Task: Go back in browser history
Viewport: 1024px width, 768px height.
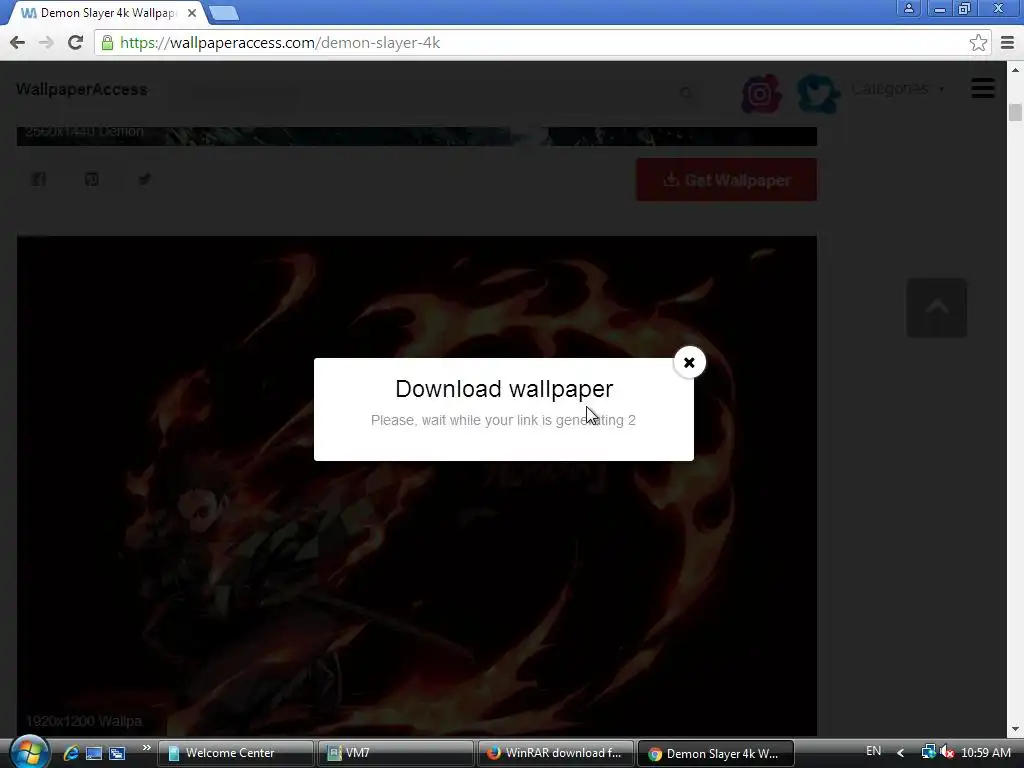Action: tap(18, 42)
